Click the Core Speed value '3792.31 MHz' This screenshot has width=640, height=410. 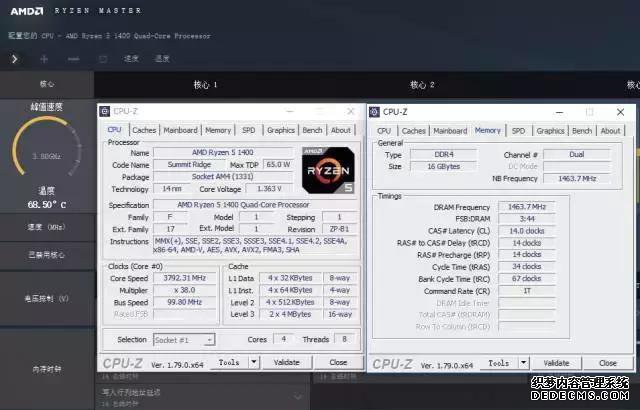(184, 278)
